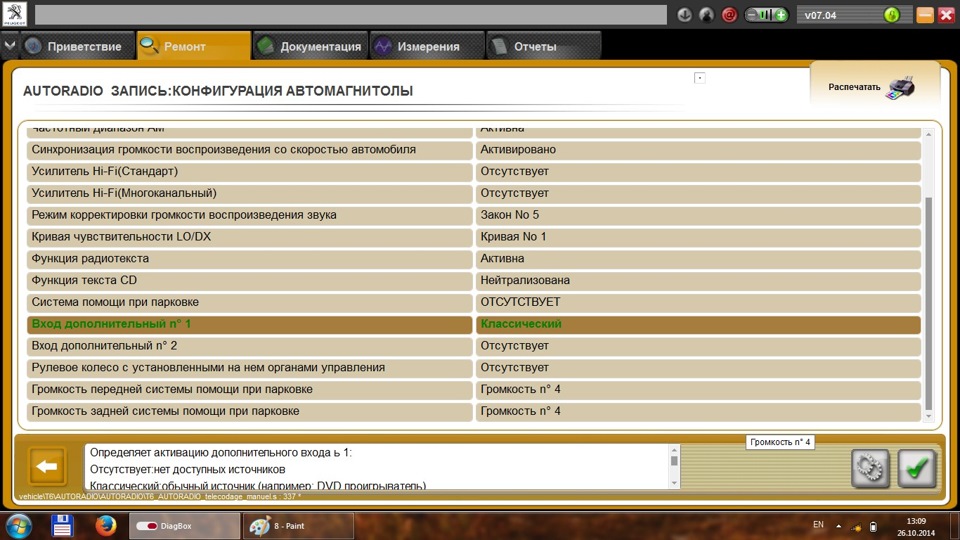The image size is (960, 540).
Task: Click description box scroll up arrow
Action: [674, 450]
